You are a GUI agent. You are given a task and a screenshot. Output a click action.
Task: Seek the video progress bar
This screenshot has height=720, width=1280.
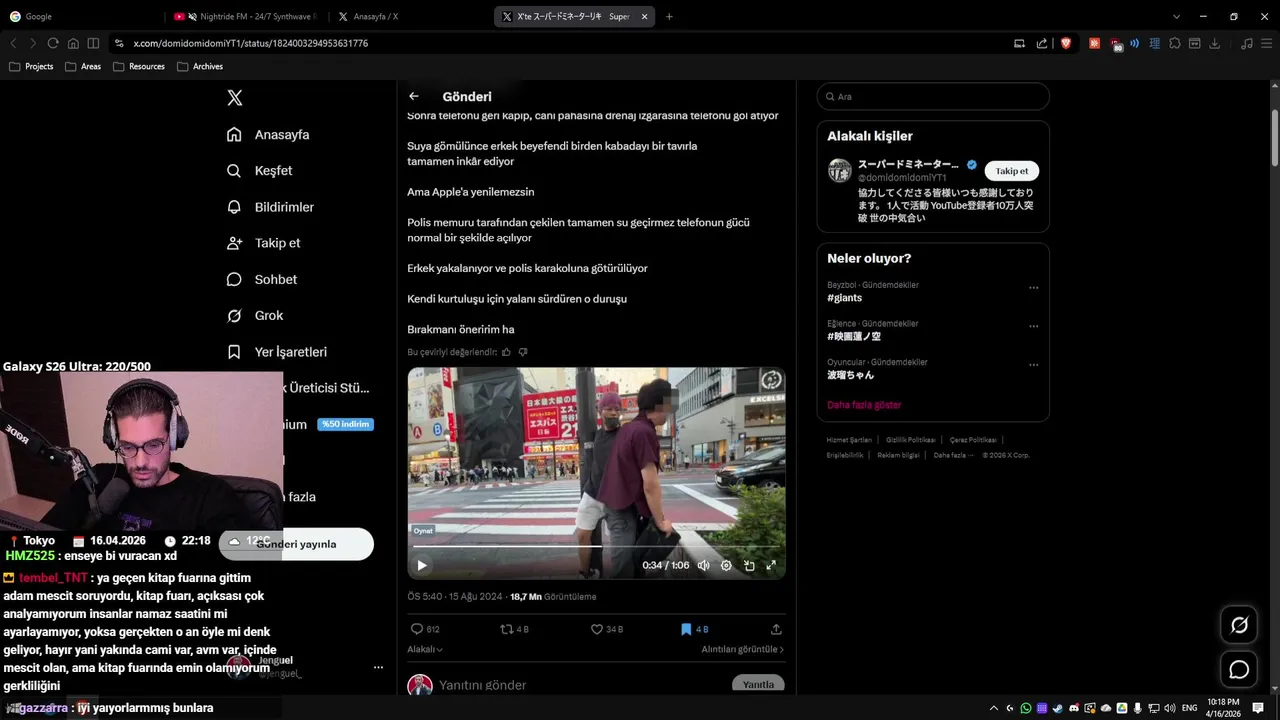596,546
